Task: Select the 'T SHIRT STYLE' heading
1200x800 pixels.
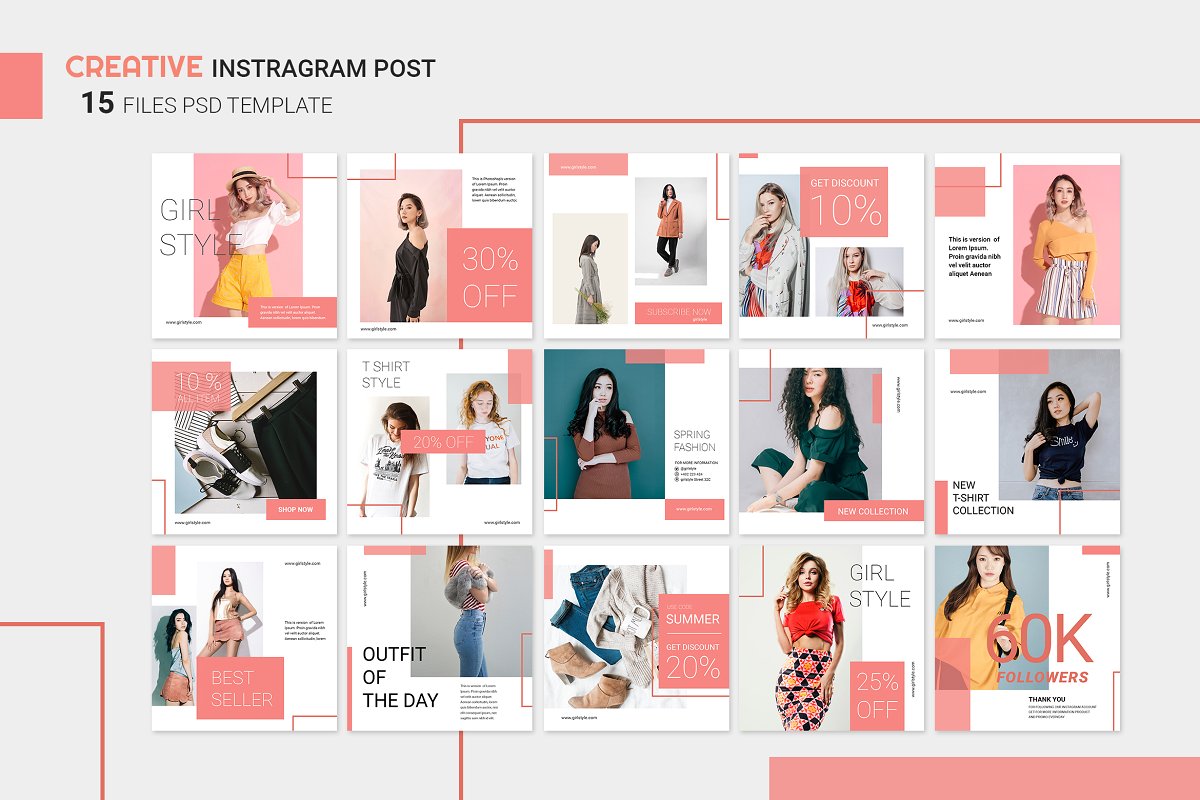Action: (386, 375)
